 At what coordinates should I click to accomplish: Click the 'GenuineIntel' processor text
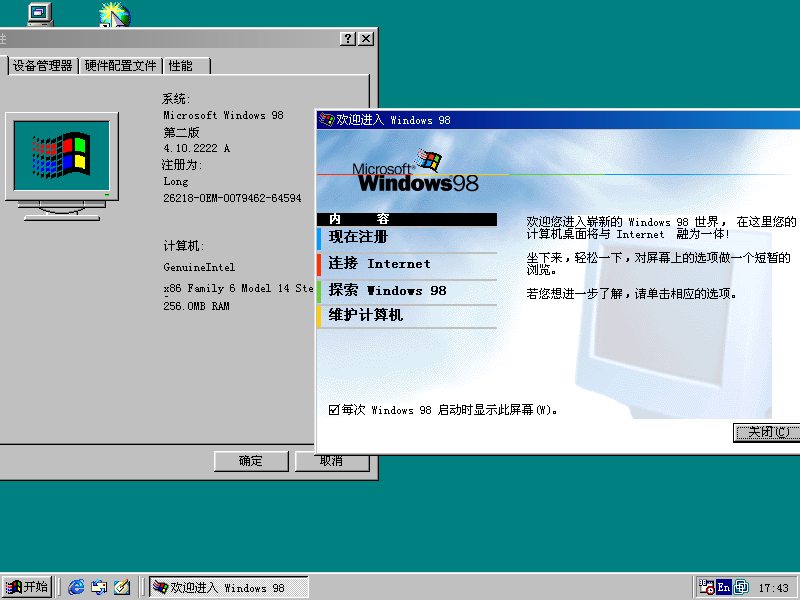click(x=199, y=267)
